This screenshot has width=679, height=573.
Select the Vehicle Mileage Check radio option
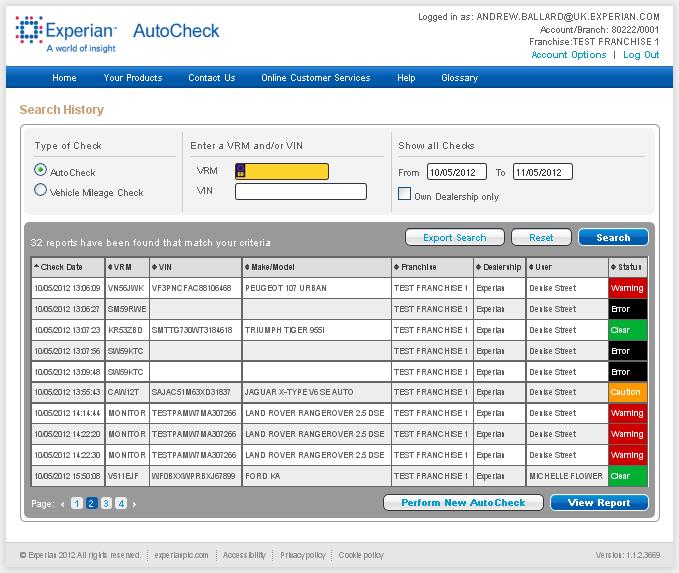point(40,190)
